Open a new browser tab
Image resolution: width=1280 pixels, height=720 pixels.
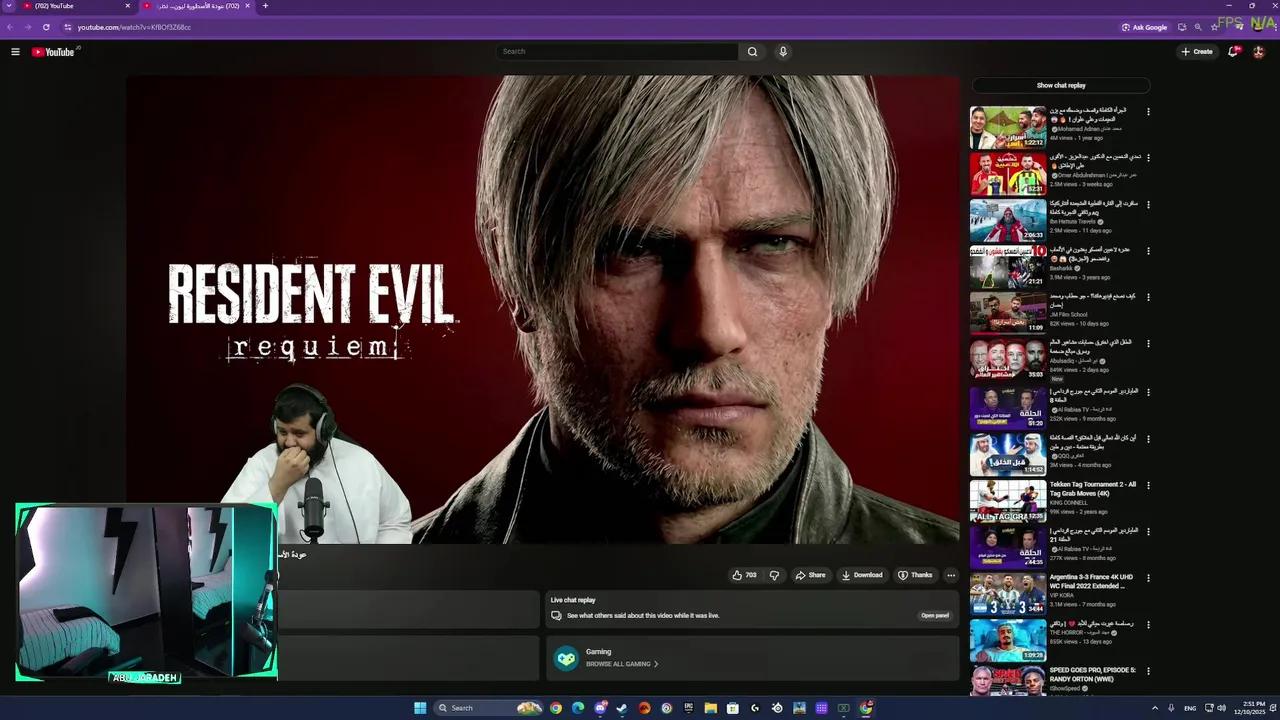click(265, 6)
